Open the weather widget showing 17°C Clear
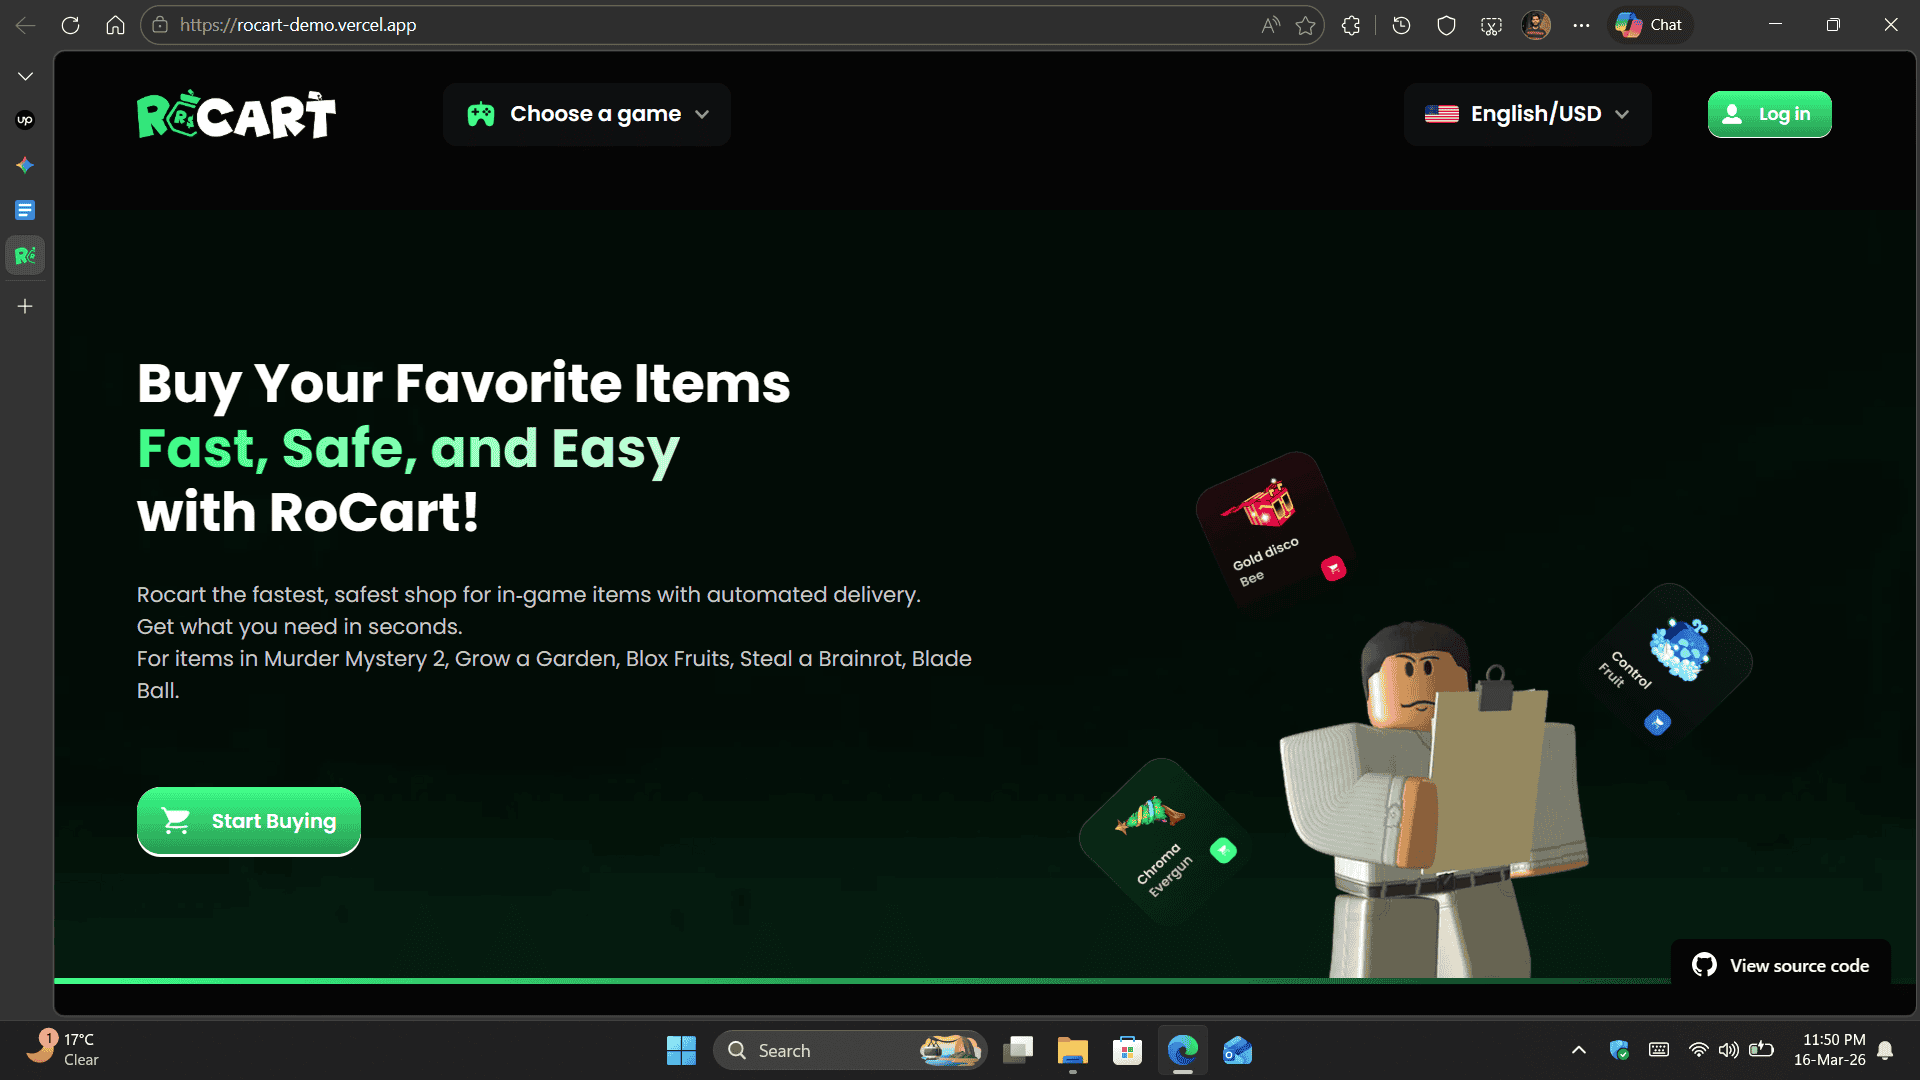1920x1080 pixels. 63,1050
